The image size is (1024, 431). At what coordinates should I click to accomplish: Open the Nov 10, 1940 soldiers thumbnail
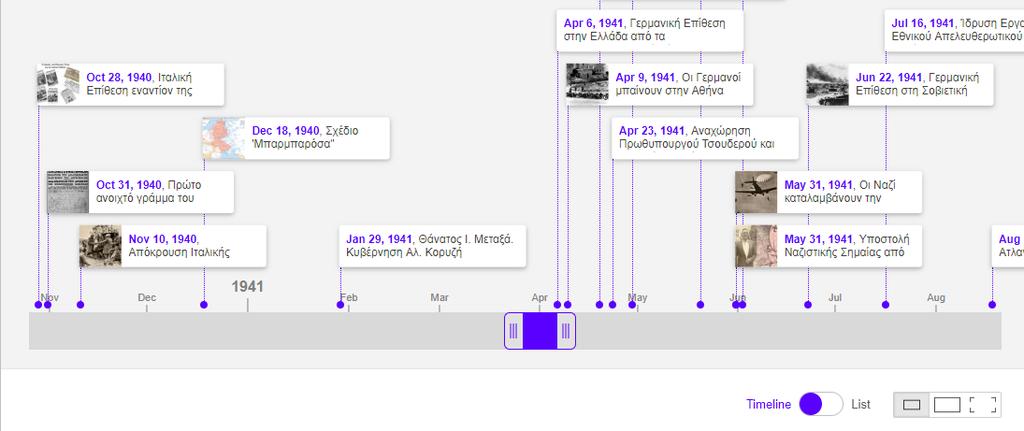pos(100,246)
